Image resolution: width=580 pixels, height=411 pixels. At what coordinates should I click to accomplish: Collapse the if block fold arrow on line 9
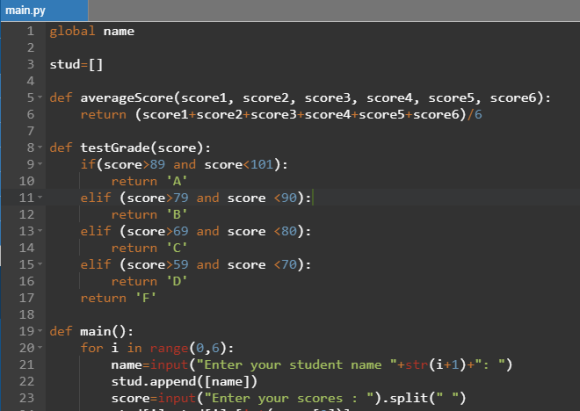[x=40, y=164]
